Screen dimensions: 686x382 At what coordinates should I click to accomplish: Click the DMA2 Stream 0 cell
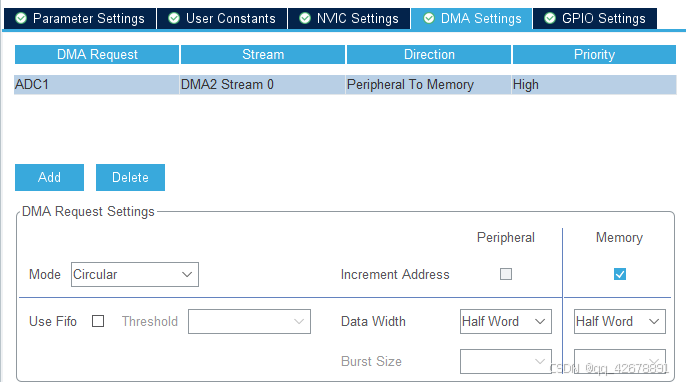262,84
